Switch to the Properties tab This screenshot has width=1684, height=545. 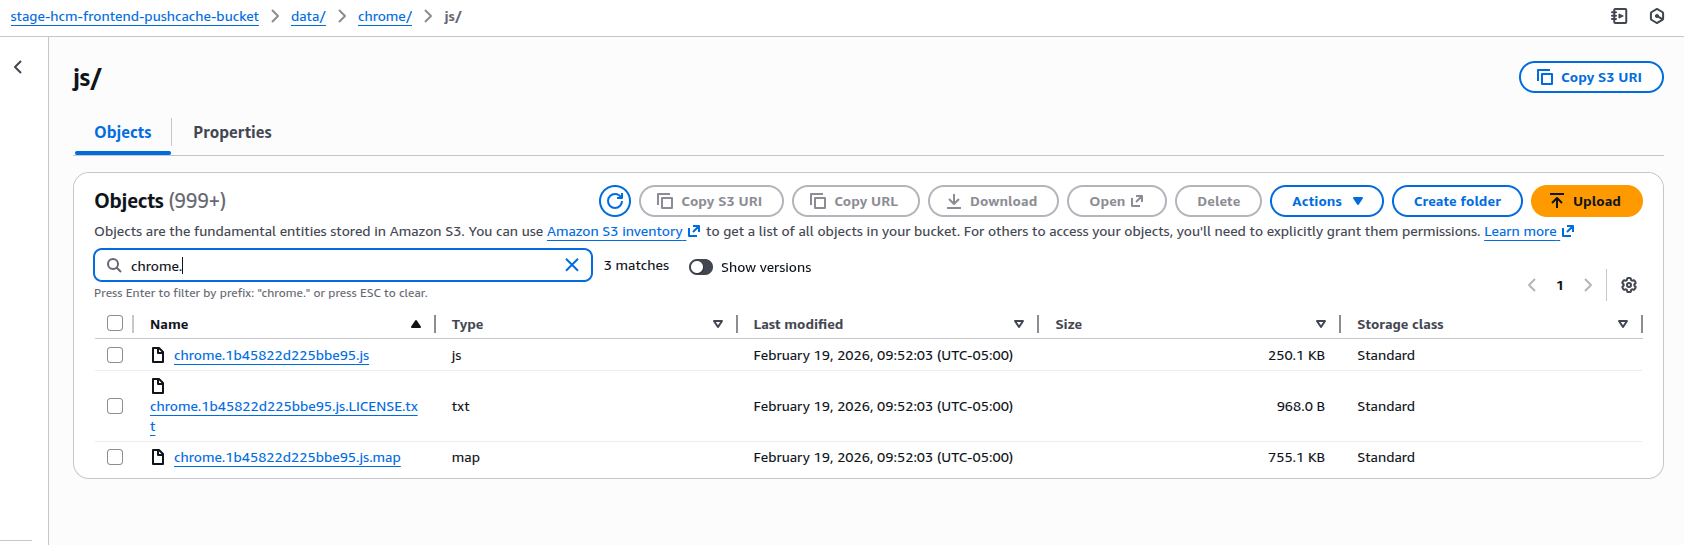point(232,132)
